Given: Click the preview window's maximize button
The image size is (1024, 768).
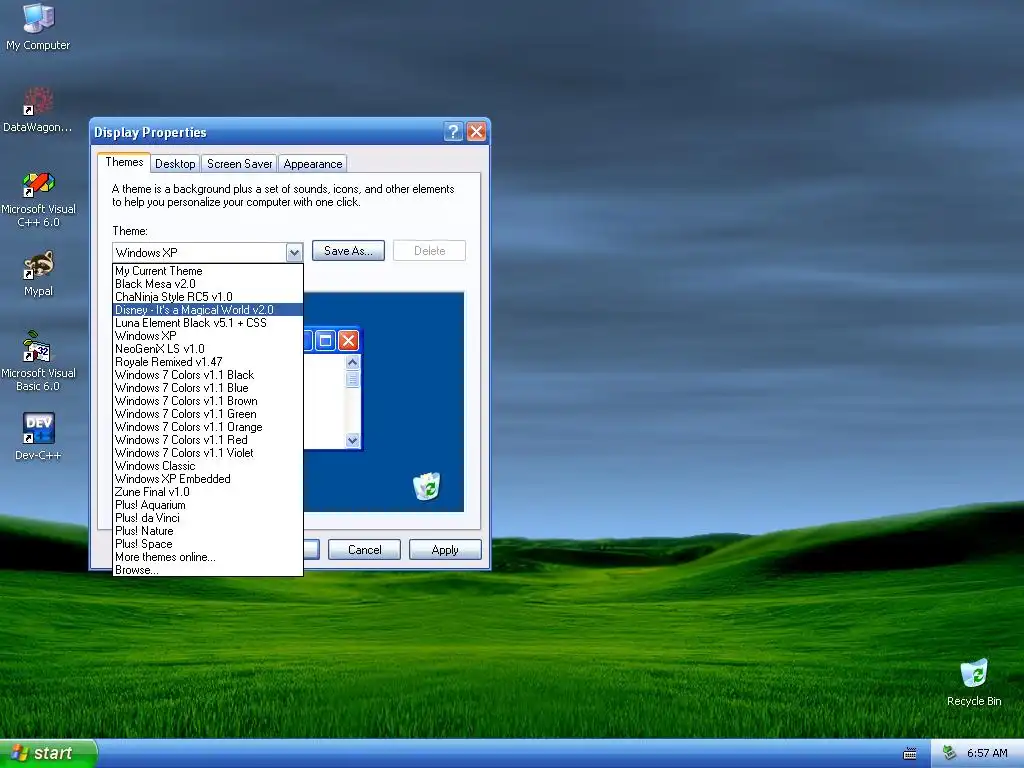Looking at the screenshot, I should pos(326,340).
